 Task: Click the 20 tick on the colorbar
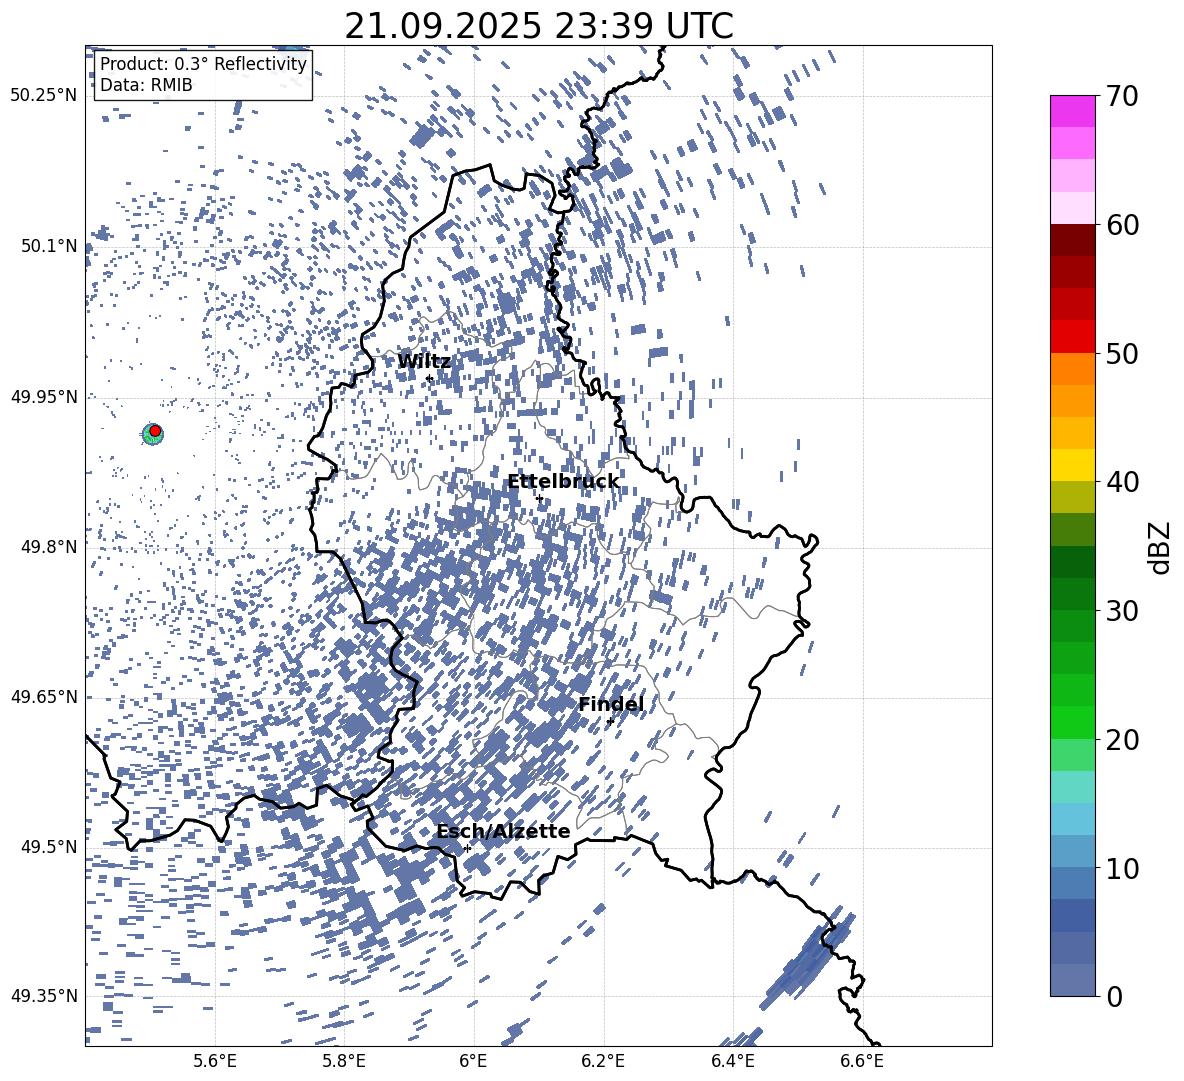click(1121, 740)
